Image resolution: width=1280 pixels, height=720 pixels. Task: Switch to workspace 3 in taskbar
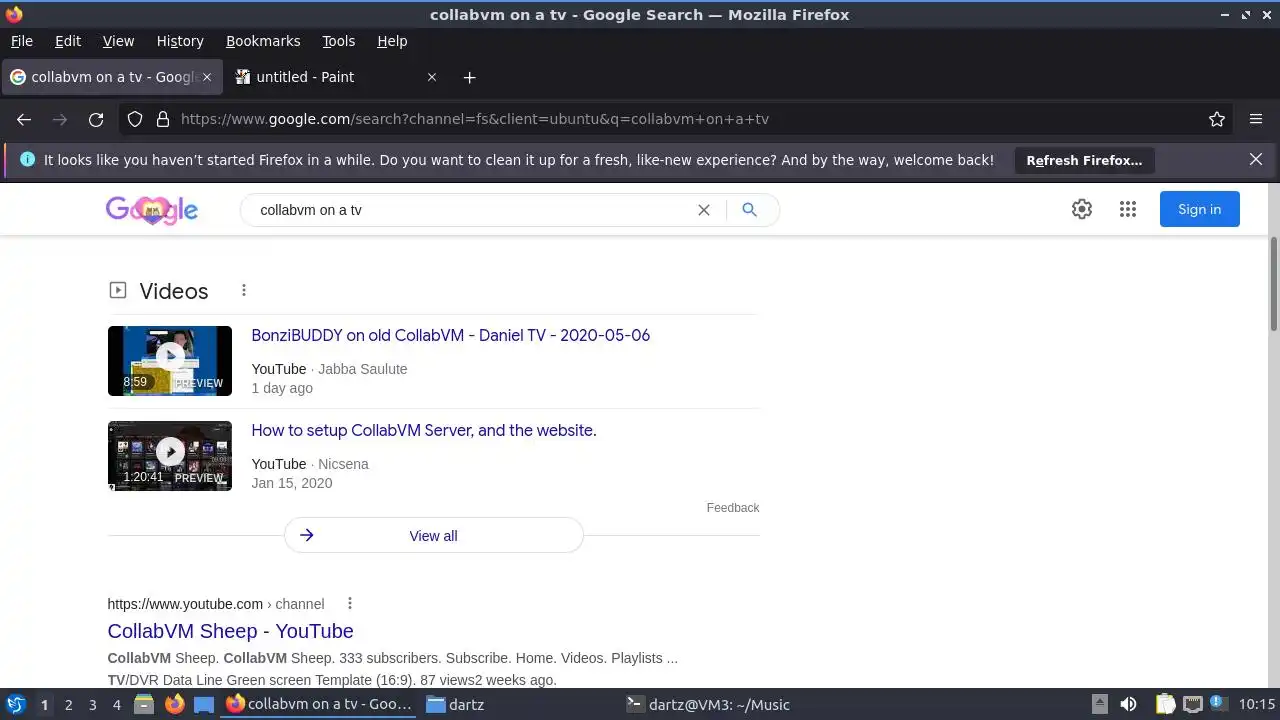(92, 705)
